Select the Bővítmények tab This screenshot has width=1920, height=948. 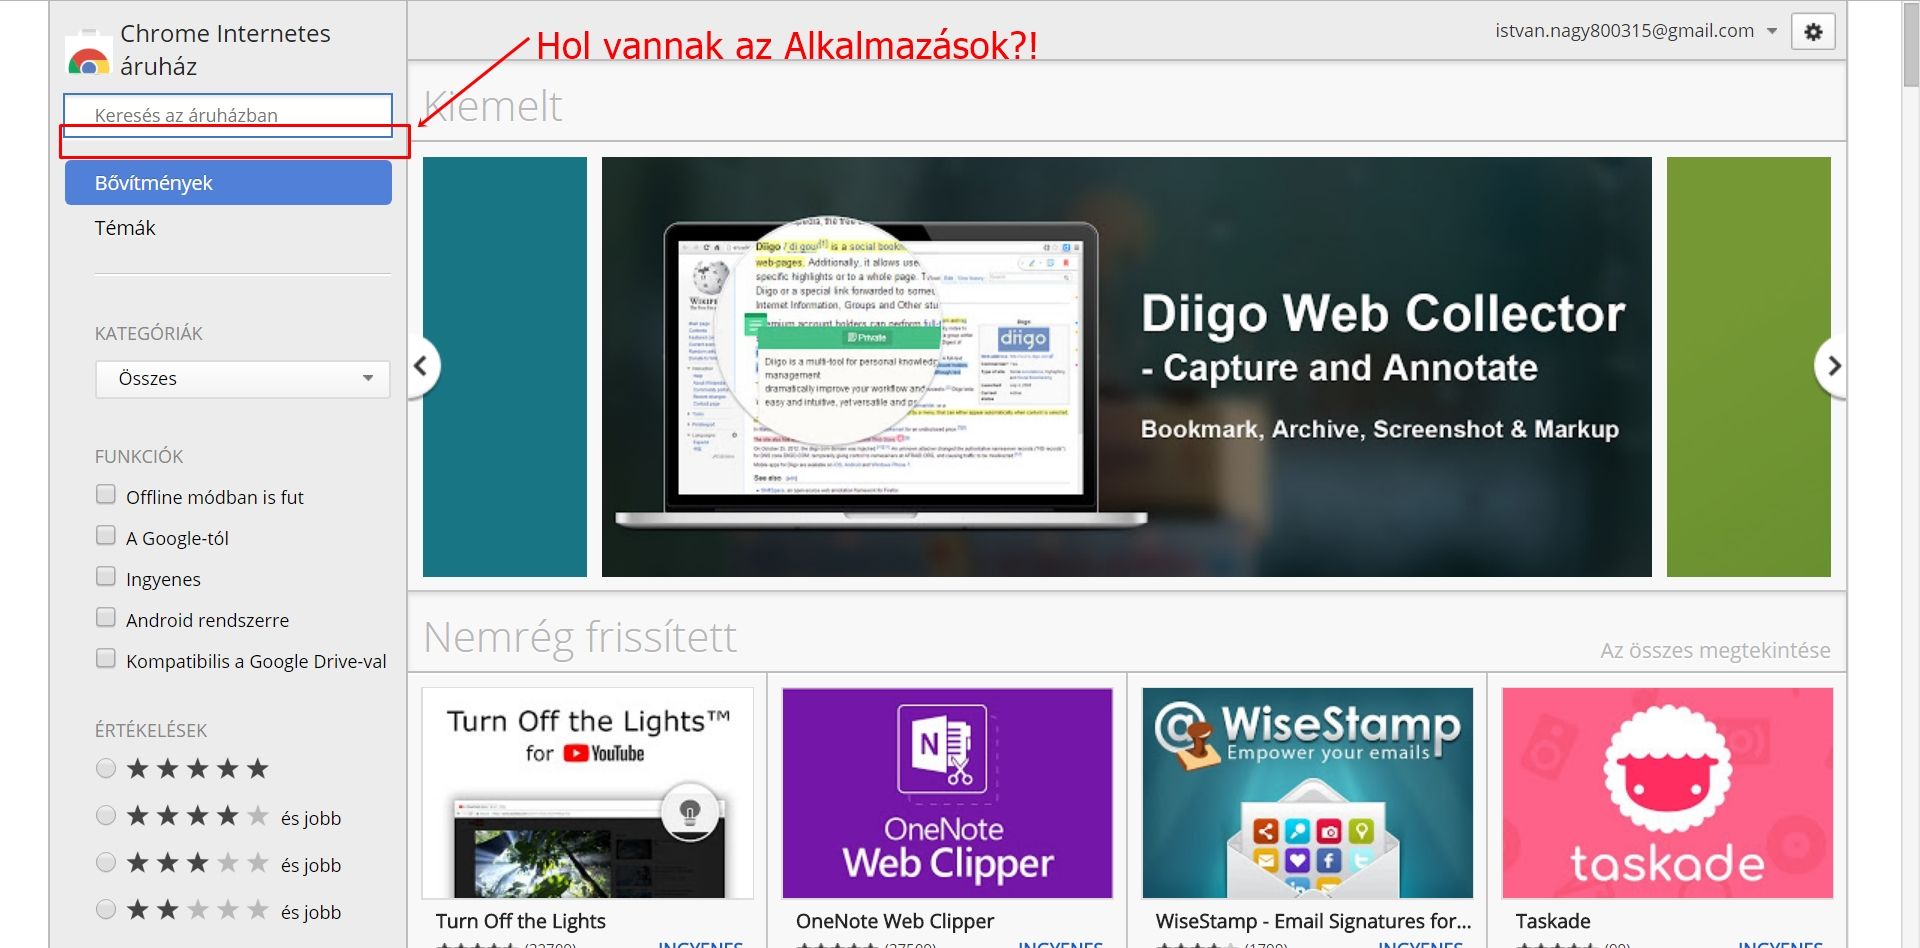click(x=228, y=183)
